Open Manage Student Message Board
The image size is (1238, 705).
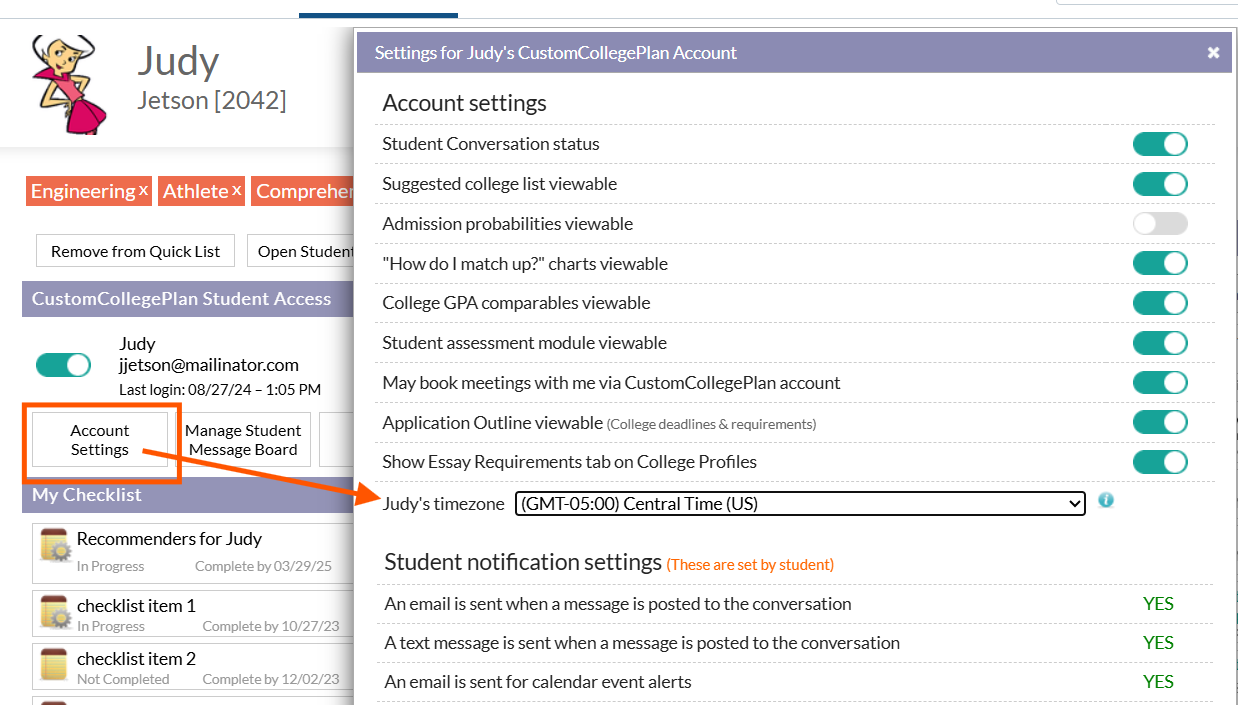(243, 440)
